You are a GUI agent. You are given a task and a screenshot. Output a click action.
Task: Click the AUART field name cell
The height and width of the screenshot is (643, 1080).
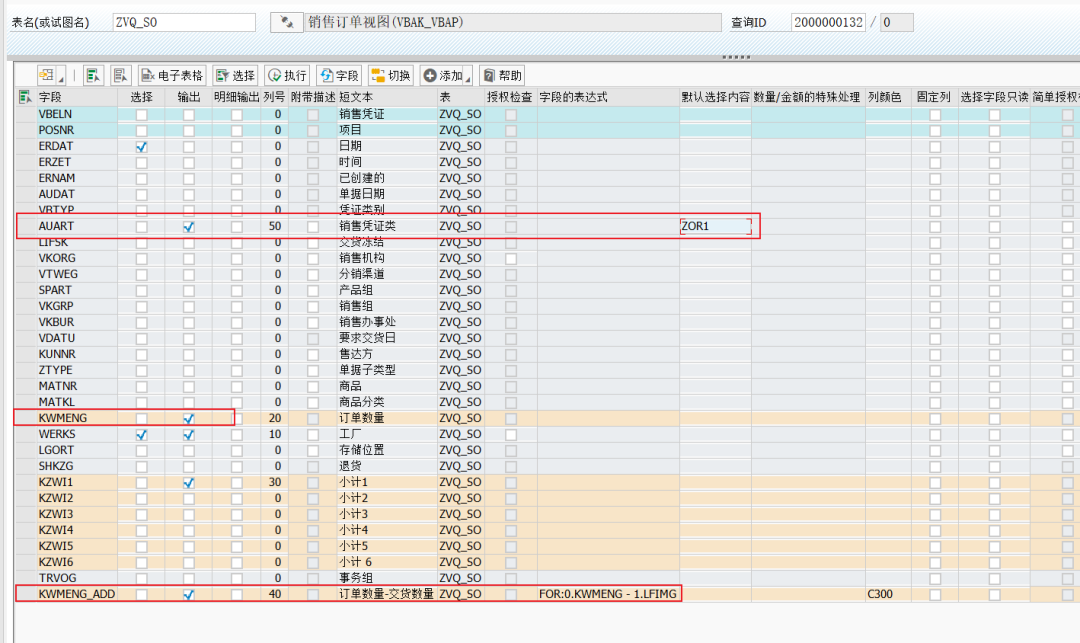76,226
